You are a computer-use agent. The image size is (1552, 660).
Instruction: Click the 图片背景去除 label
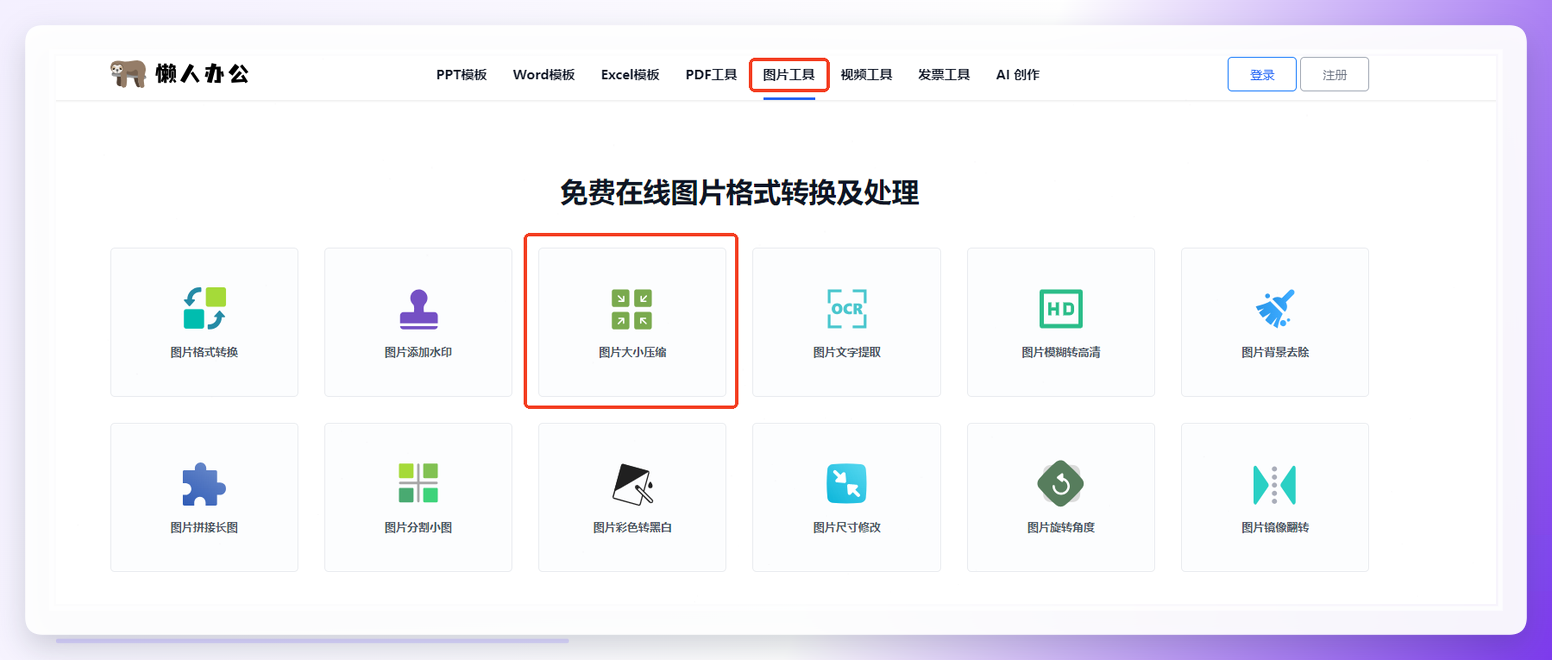pyautogui.click(x=1275, y=353)
